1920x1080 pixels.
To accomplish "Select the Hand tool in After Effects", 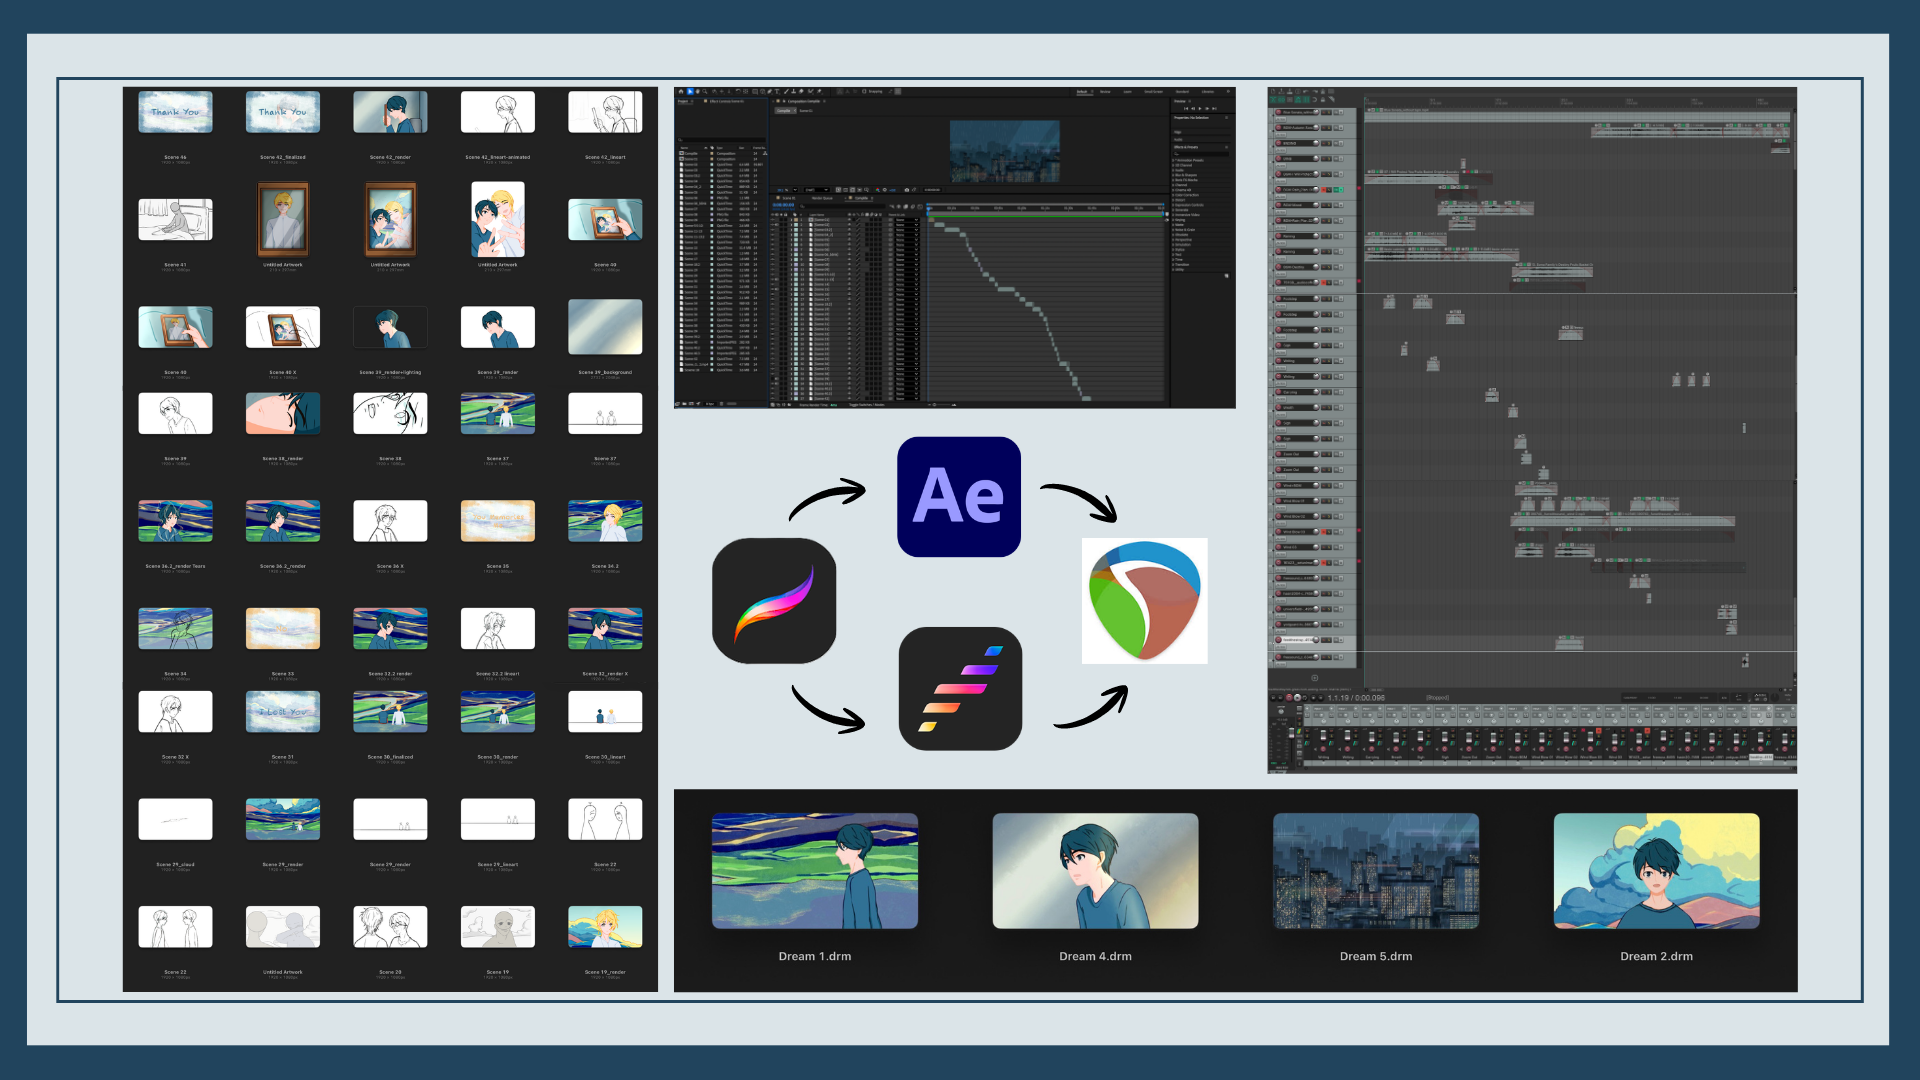I will tap(698, 91).
